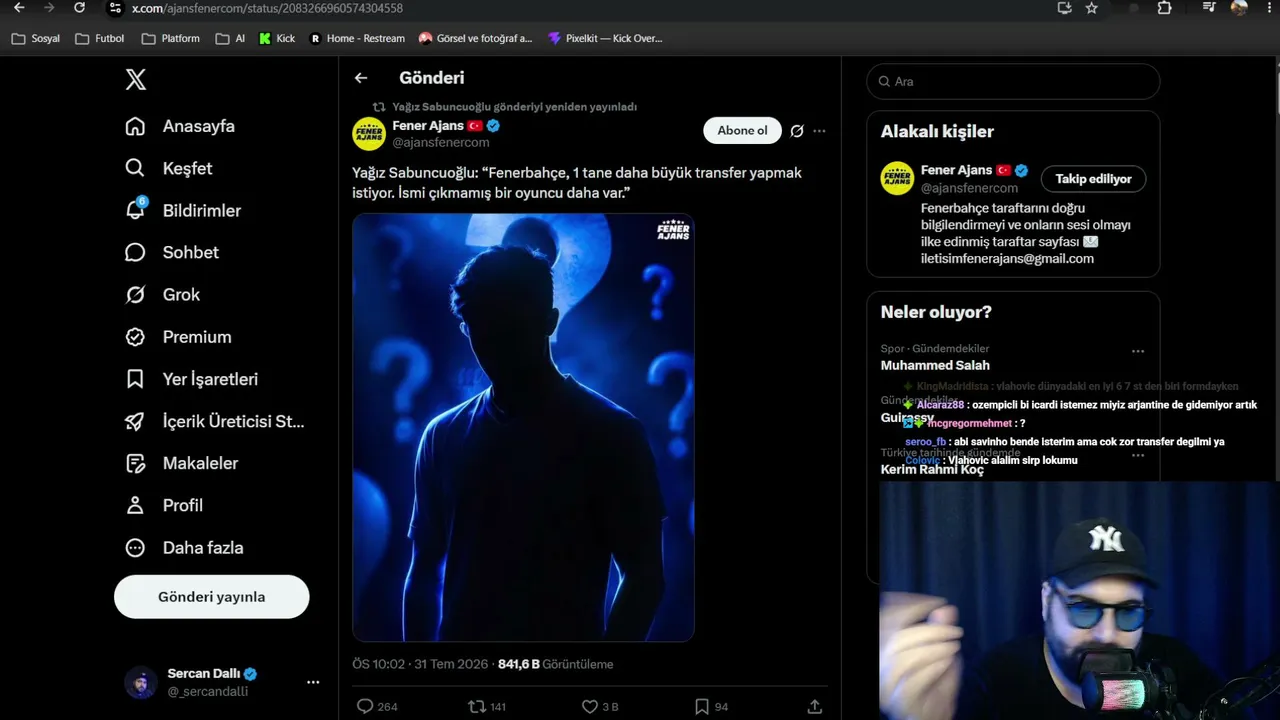Open Makaleler in the sidebar
This screenshot has width=1280, height=720.
tap(181, 463)
